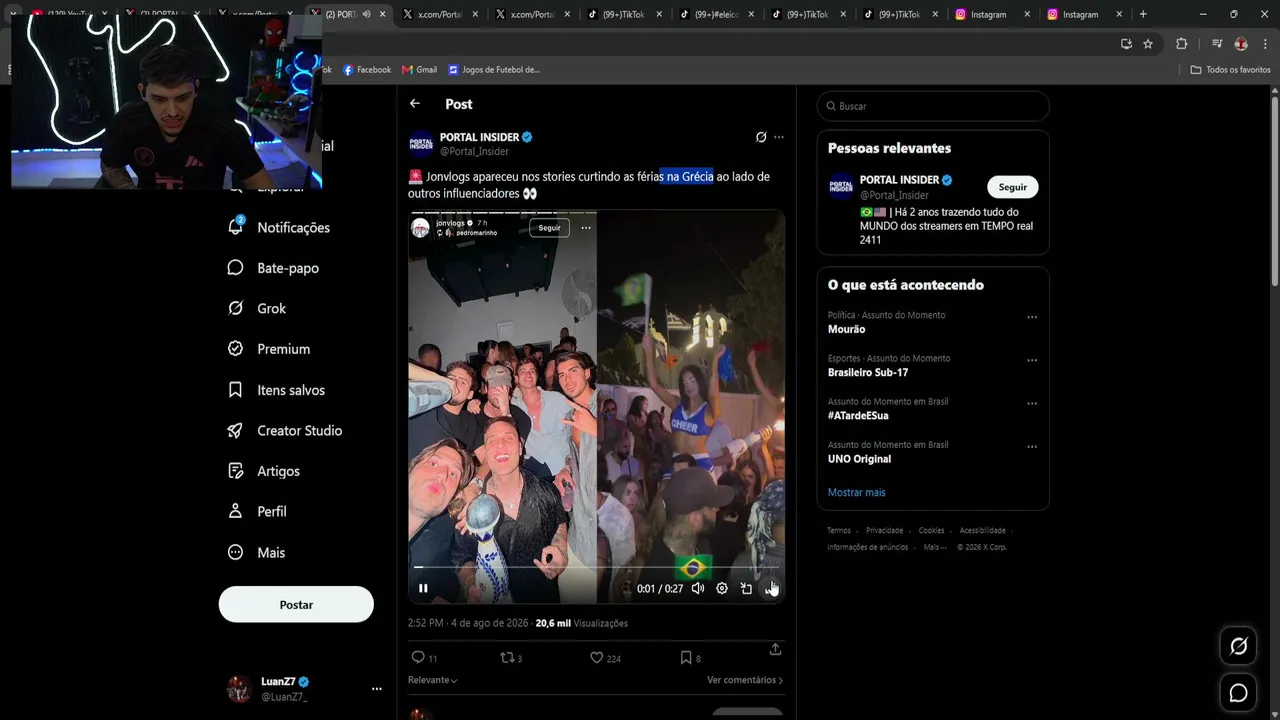Open the post's more options (three dots)
1280x720 pixels.
[x=779, y=137]
